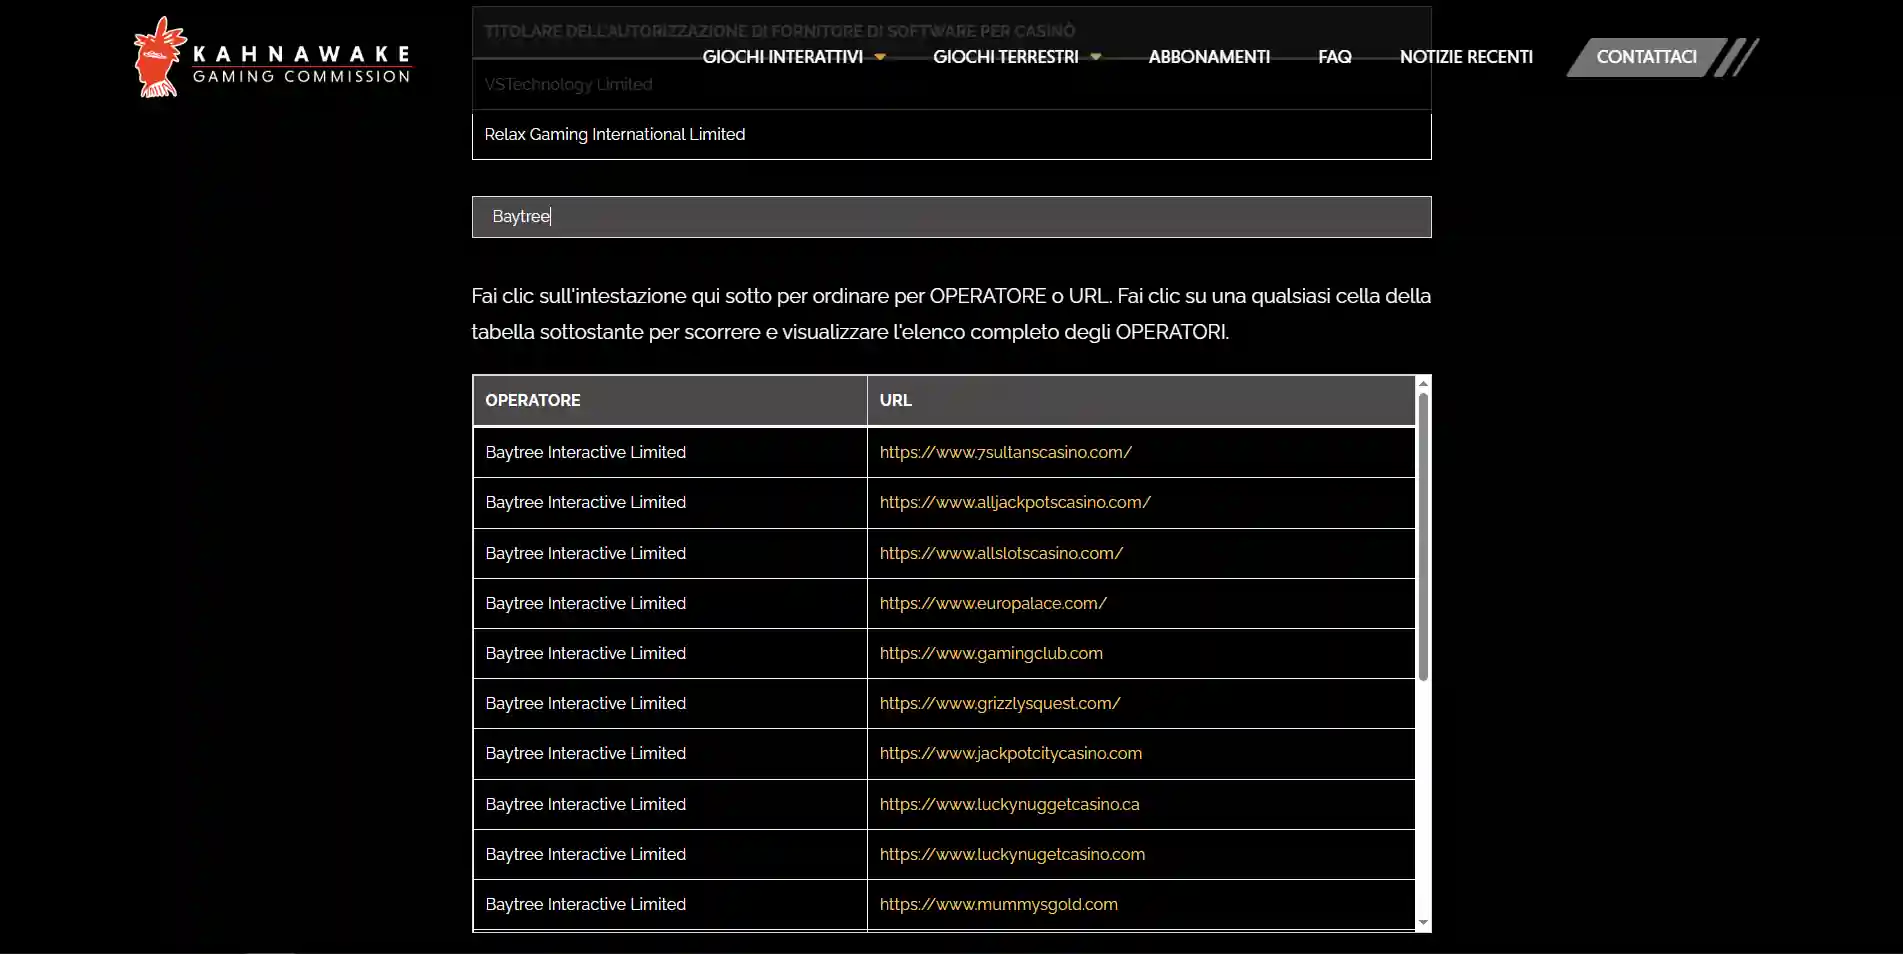Screen dimensions: 1903x954
Task: Click the Baytree operator cell beside alljackpotscasino
Action: point(669,502)
